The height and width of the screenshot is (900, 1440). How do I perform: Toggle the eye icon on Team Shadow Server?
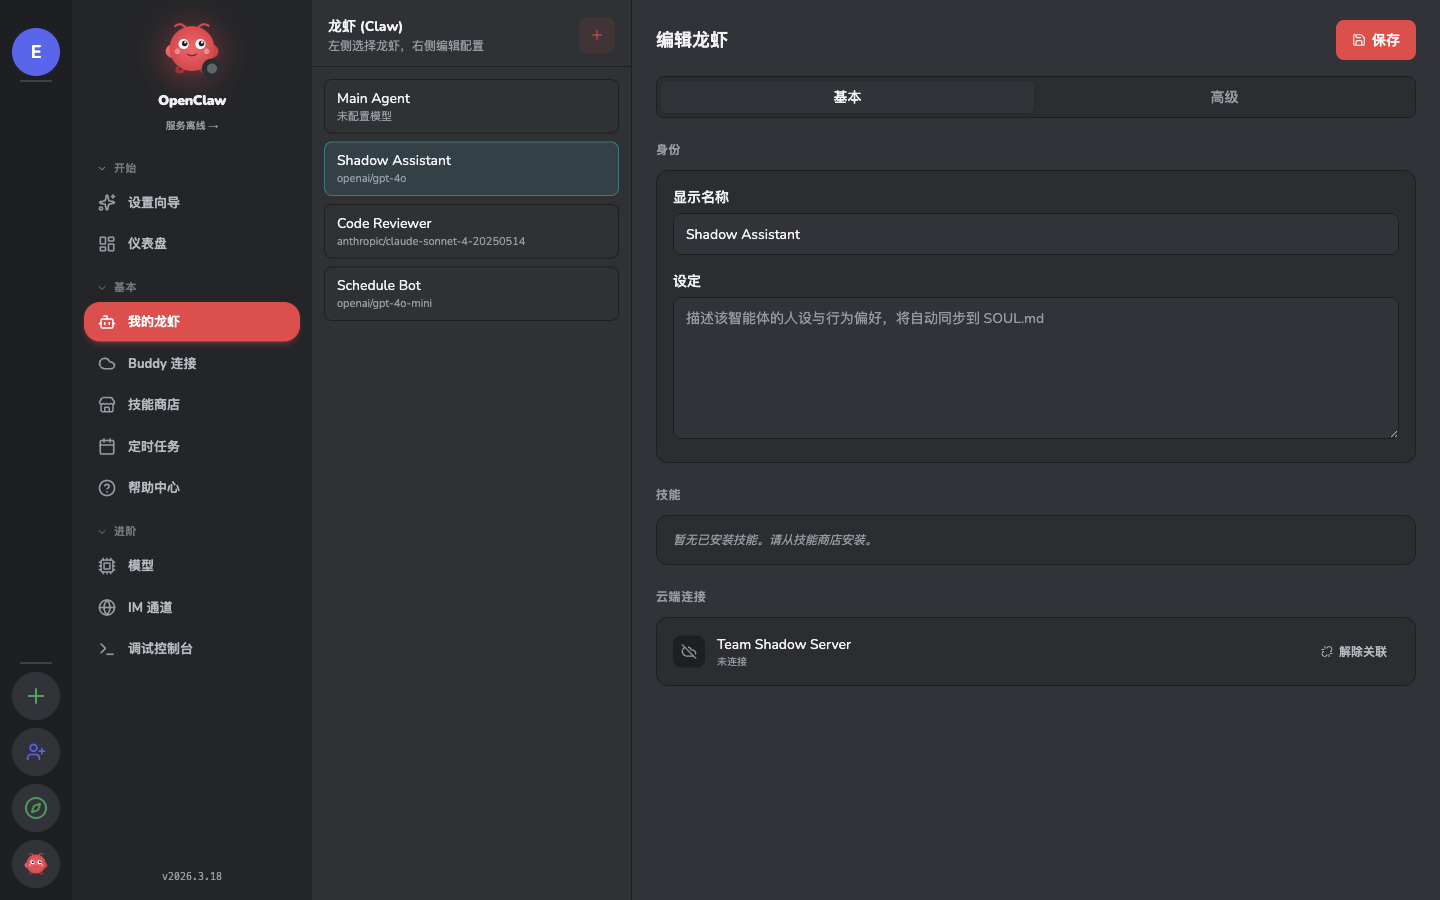pyautogui.click(x=689, y=651)
